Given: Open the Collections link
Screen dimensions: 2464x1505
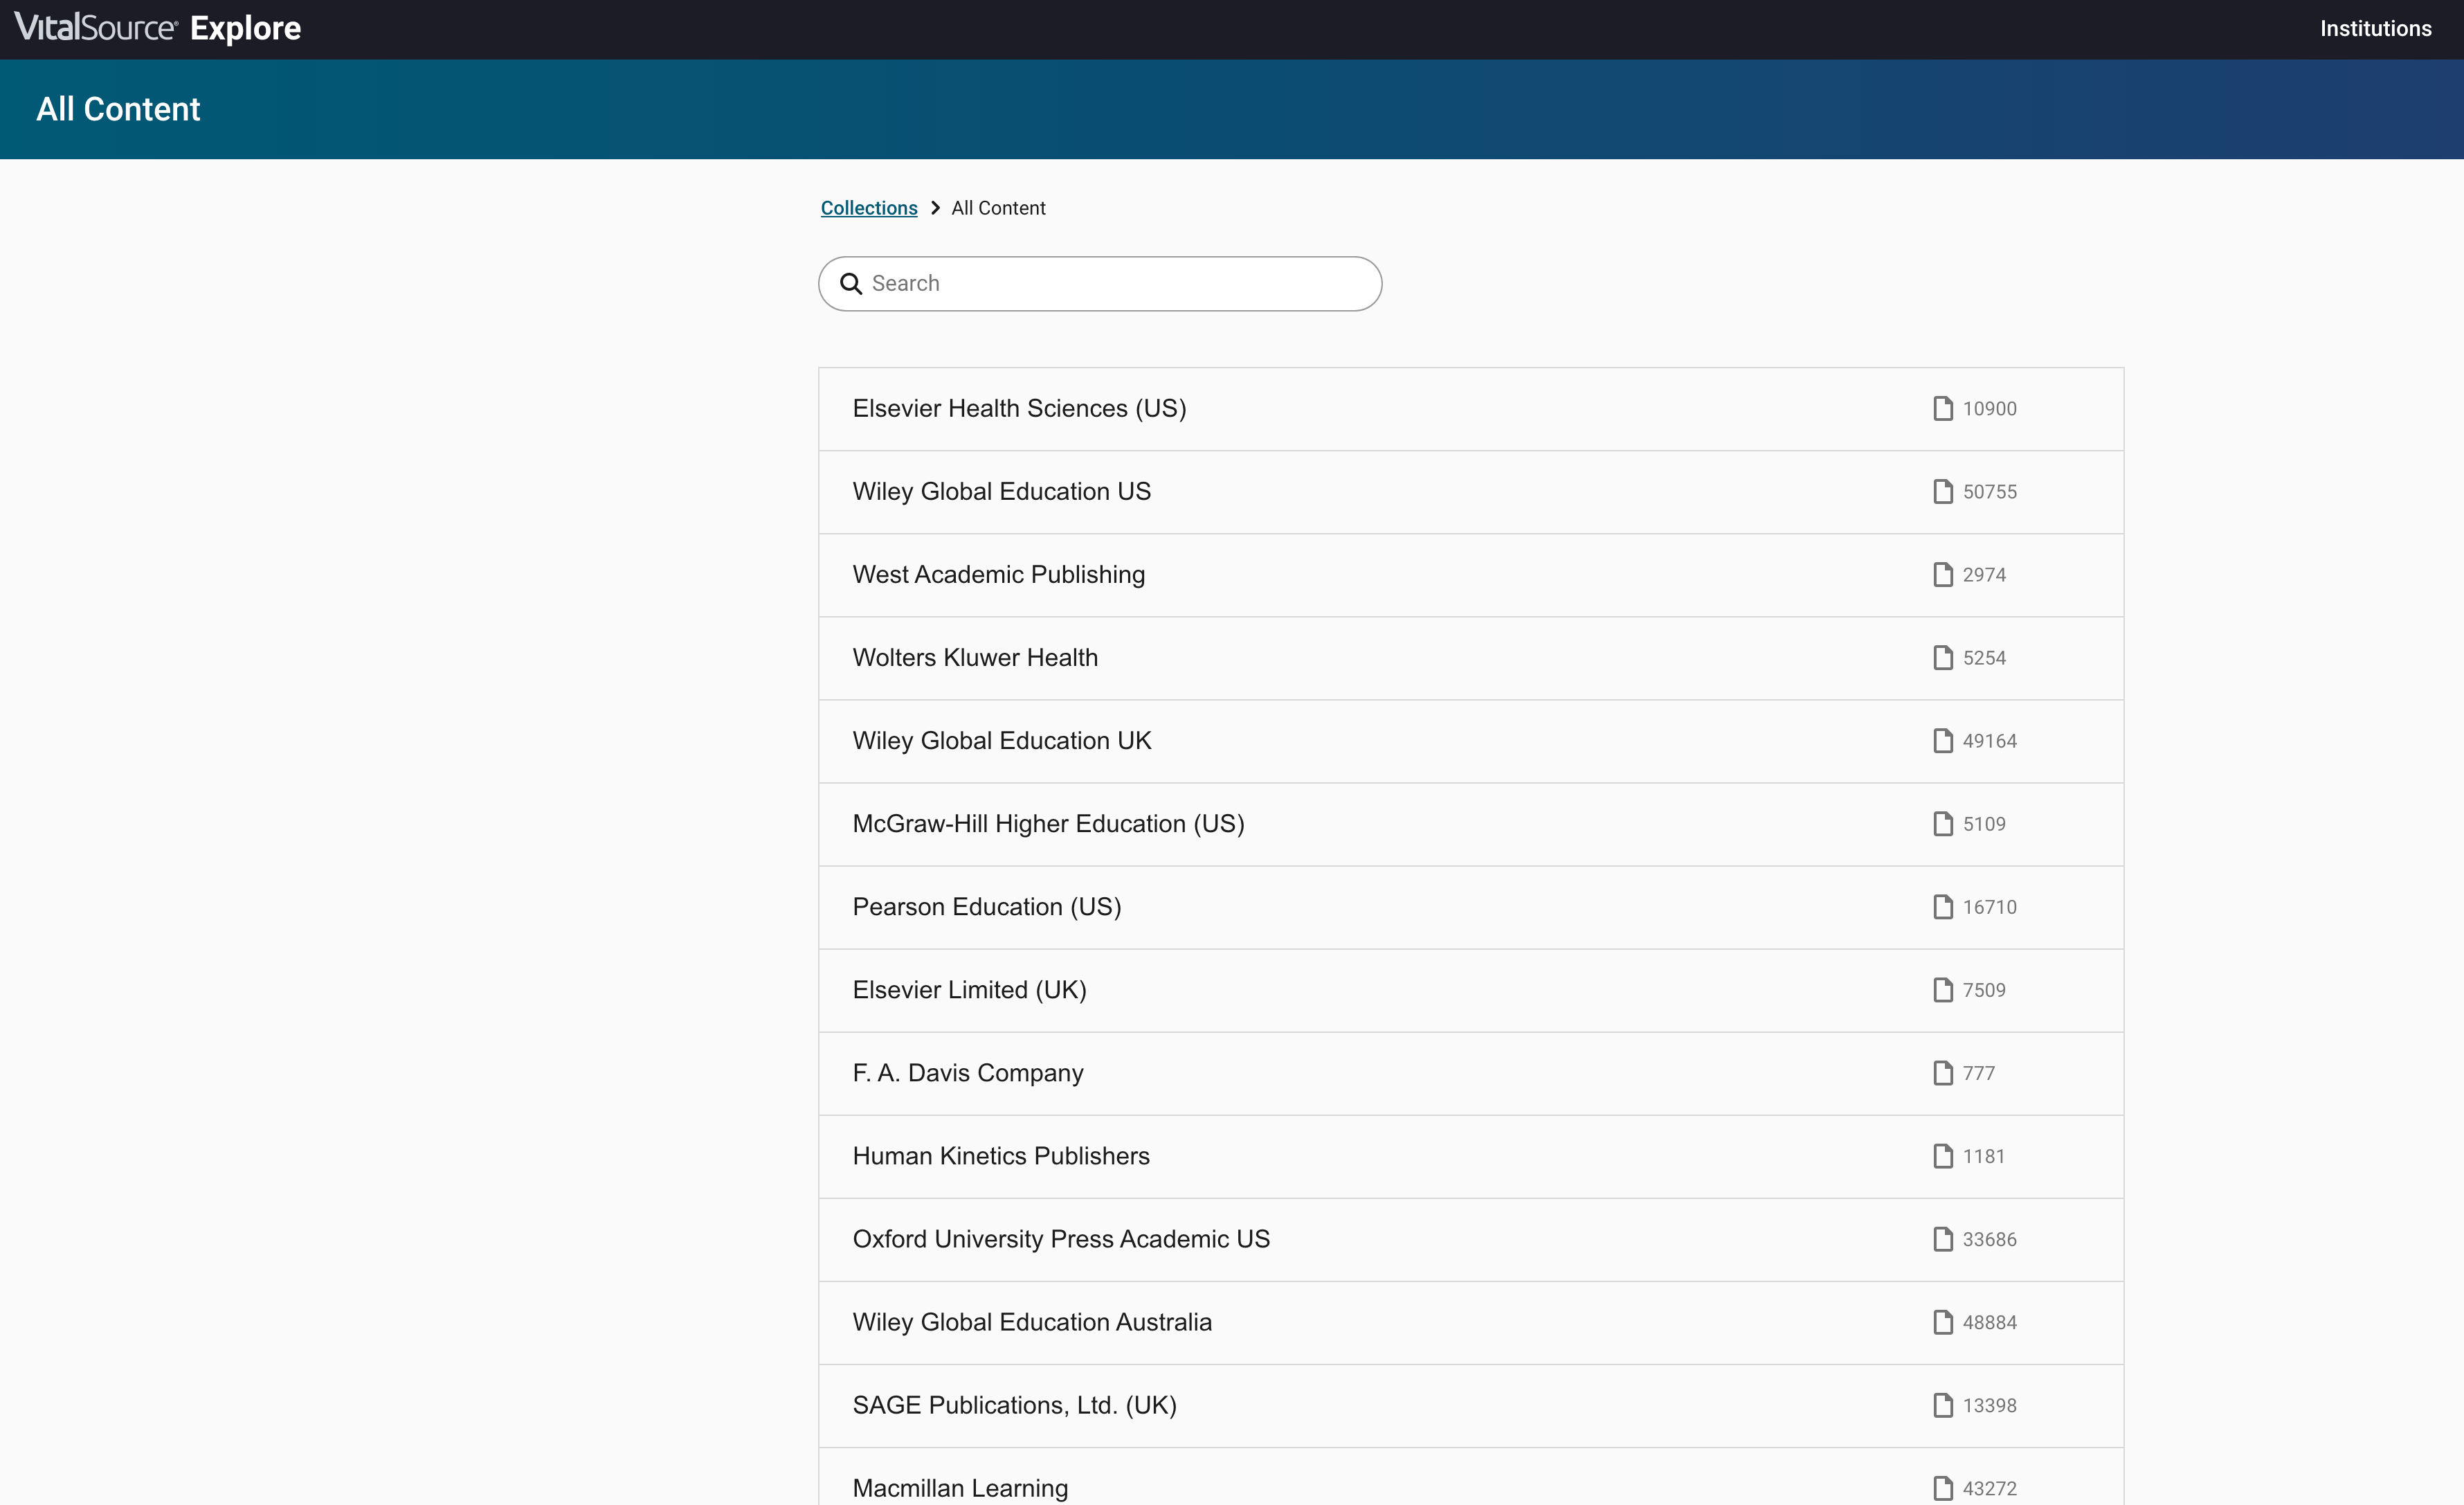Looking at the screenshot, I should tap(869, 207).
